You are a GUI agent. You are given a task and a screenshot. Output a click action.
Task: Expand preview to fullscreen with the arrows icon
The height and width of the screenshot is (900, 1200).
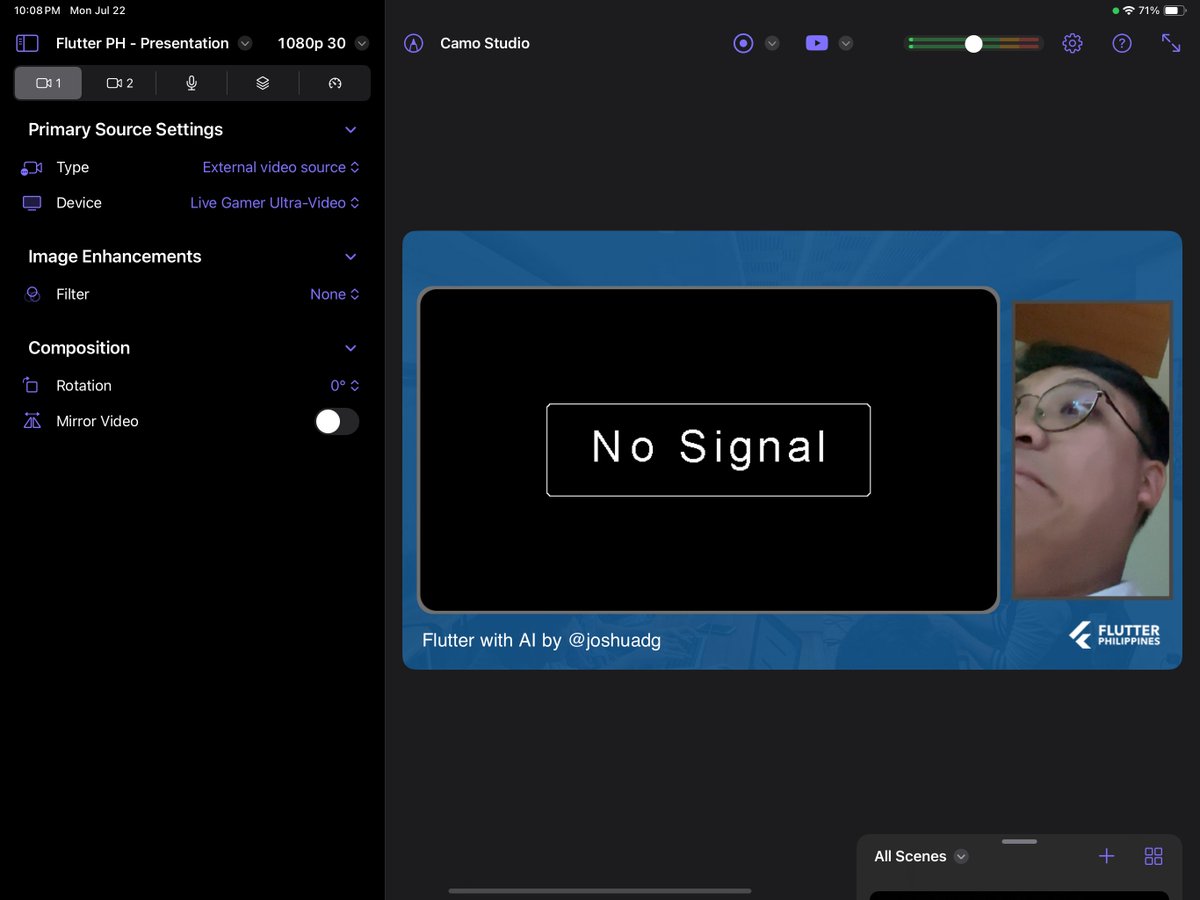pyautogui.click(x=1171, y=43)
